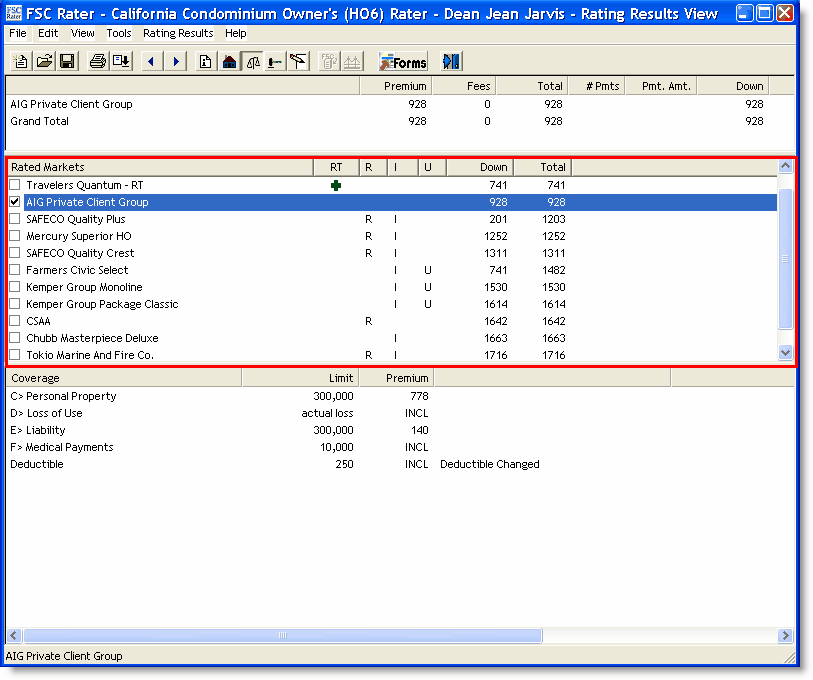
Task: Click the New document toolbar icon
Action: click(x=21, y=62)
